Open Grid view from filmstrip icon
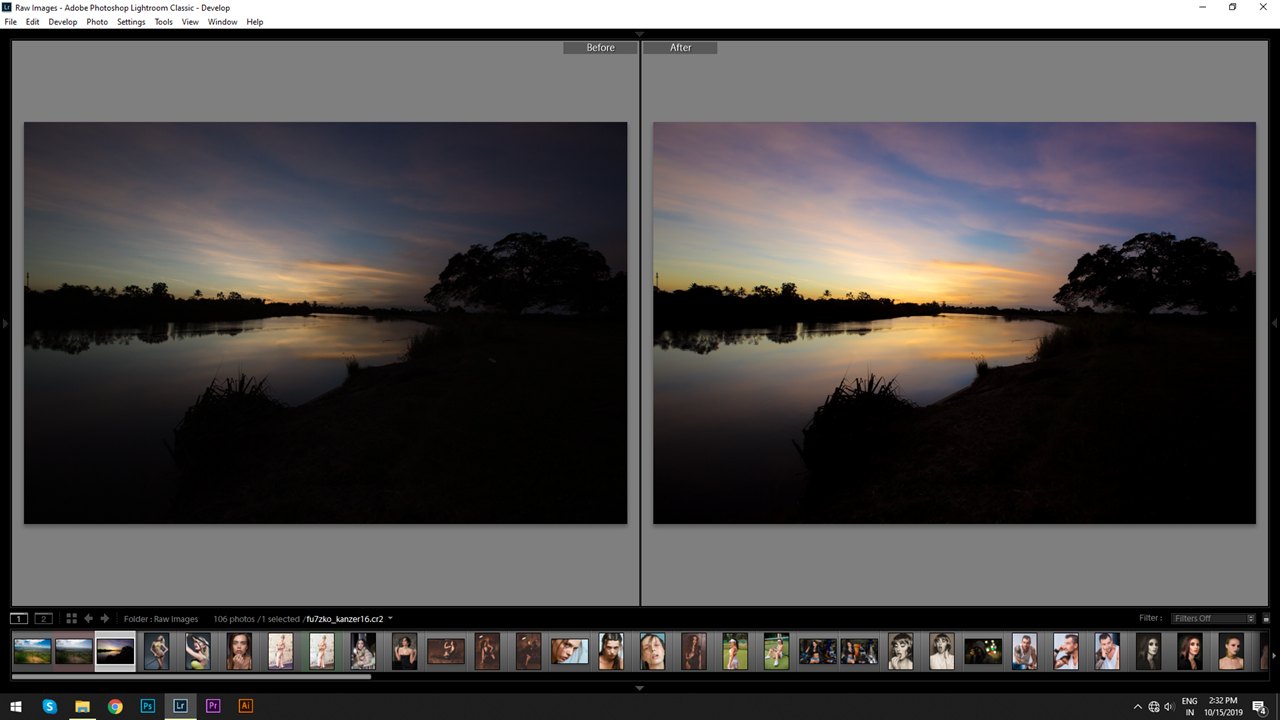 click(71, 619)
